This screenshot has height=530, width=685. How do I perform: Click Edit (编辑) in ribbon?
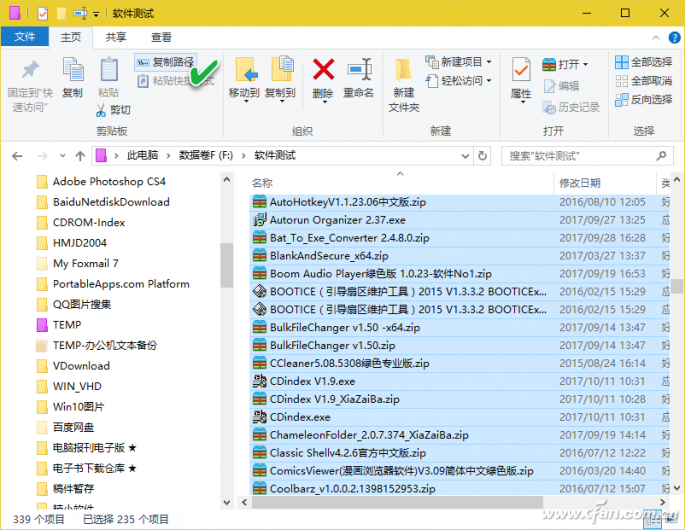pos(561,86)
